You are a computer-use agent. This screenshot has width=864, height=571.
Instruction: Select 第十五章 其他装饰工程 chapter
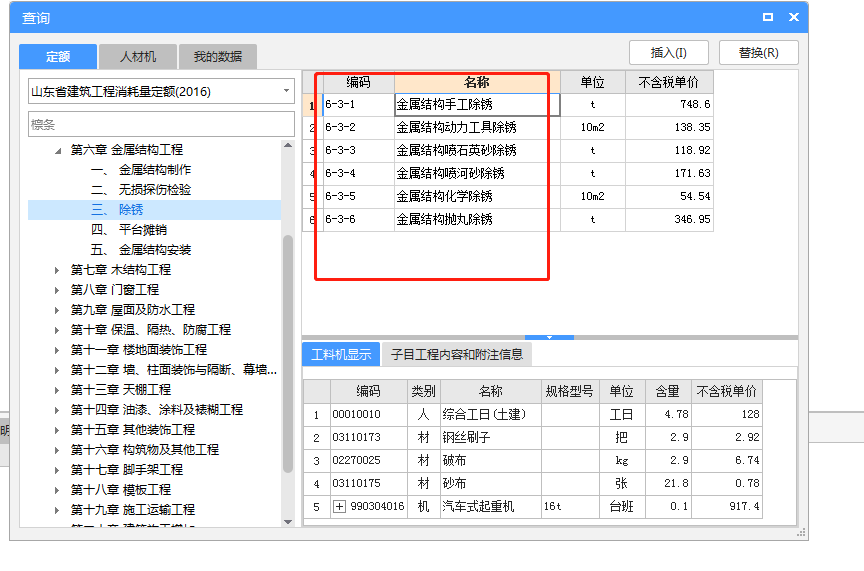click(133, 430)
